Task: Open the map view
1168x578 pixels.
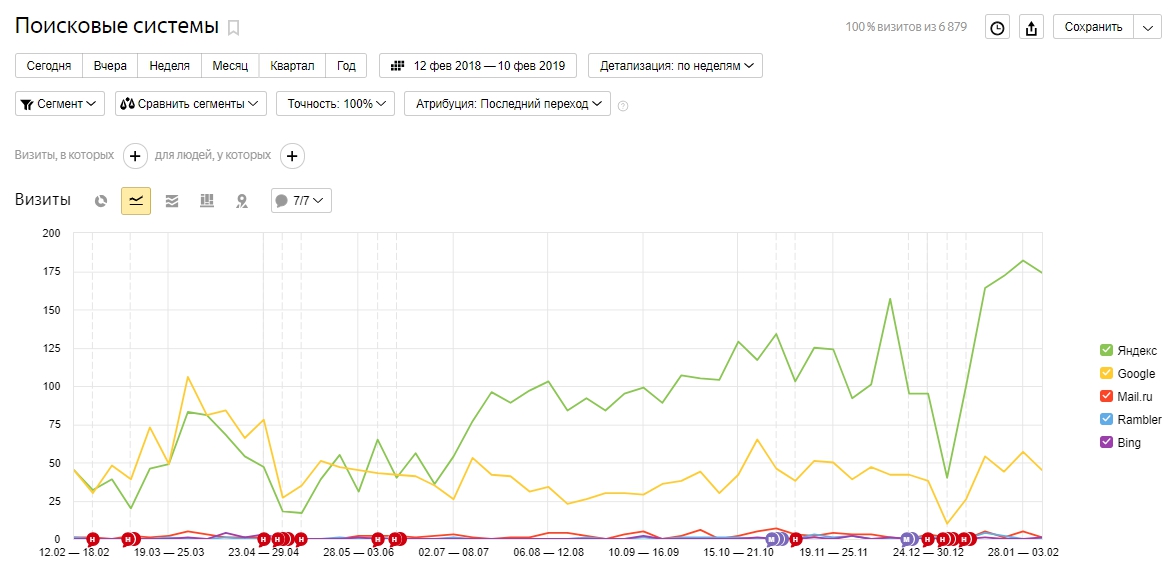Action: click(241, 201)
